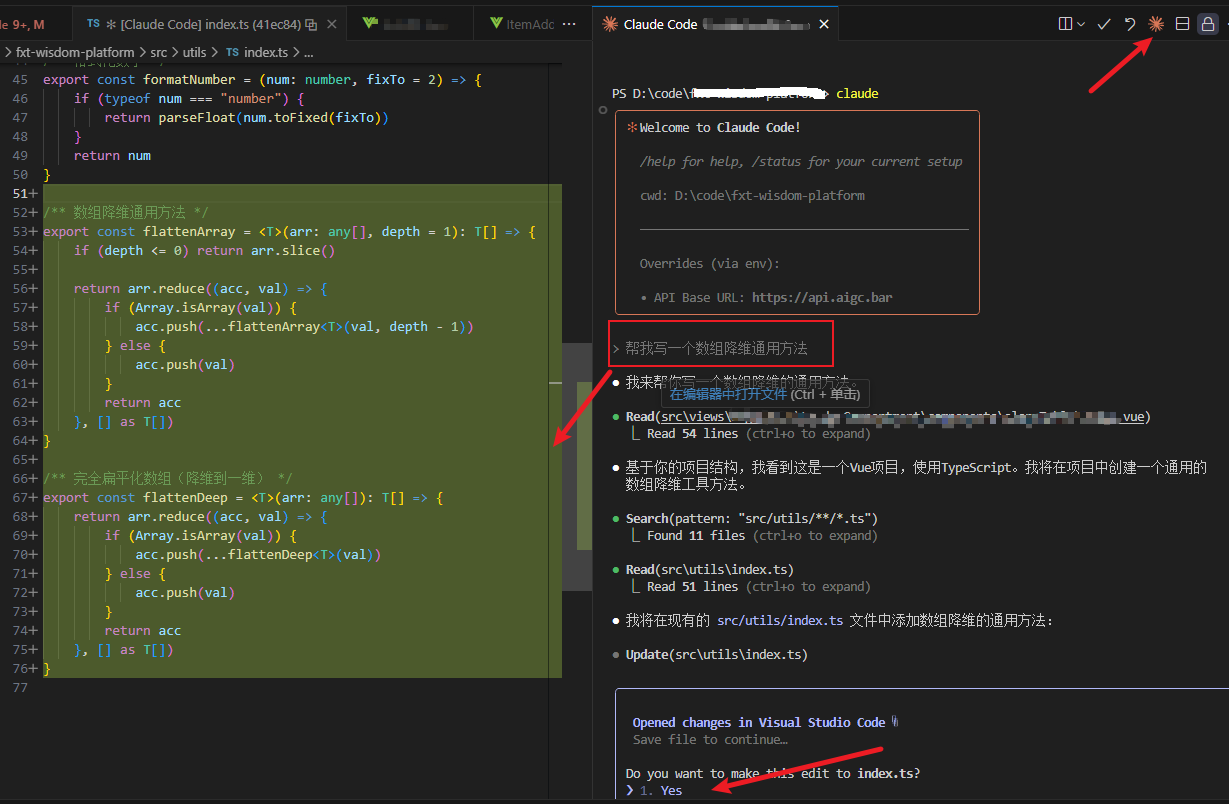Viewport: 1229px width, 804px height.
Task: Click the Vue icon on blurred tab
Action: coord(370,24)
